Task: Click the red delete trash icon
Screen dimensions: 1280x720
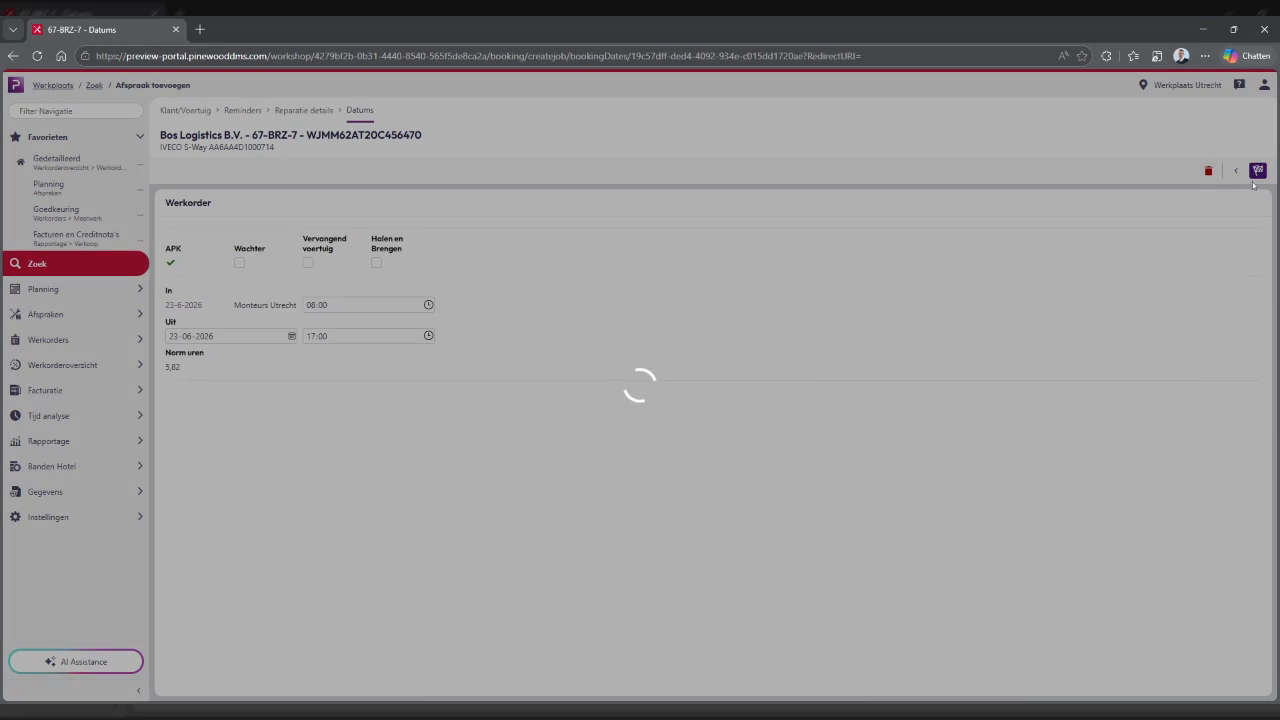Action: pyautogui.click(x=1208, y=171)
